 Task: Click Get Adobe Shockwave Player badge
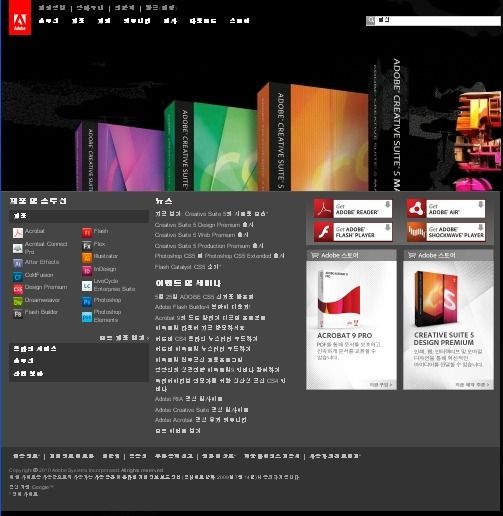pyautogui.click(x=446, y=232)
